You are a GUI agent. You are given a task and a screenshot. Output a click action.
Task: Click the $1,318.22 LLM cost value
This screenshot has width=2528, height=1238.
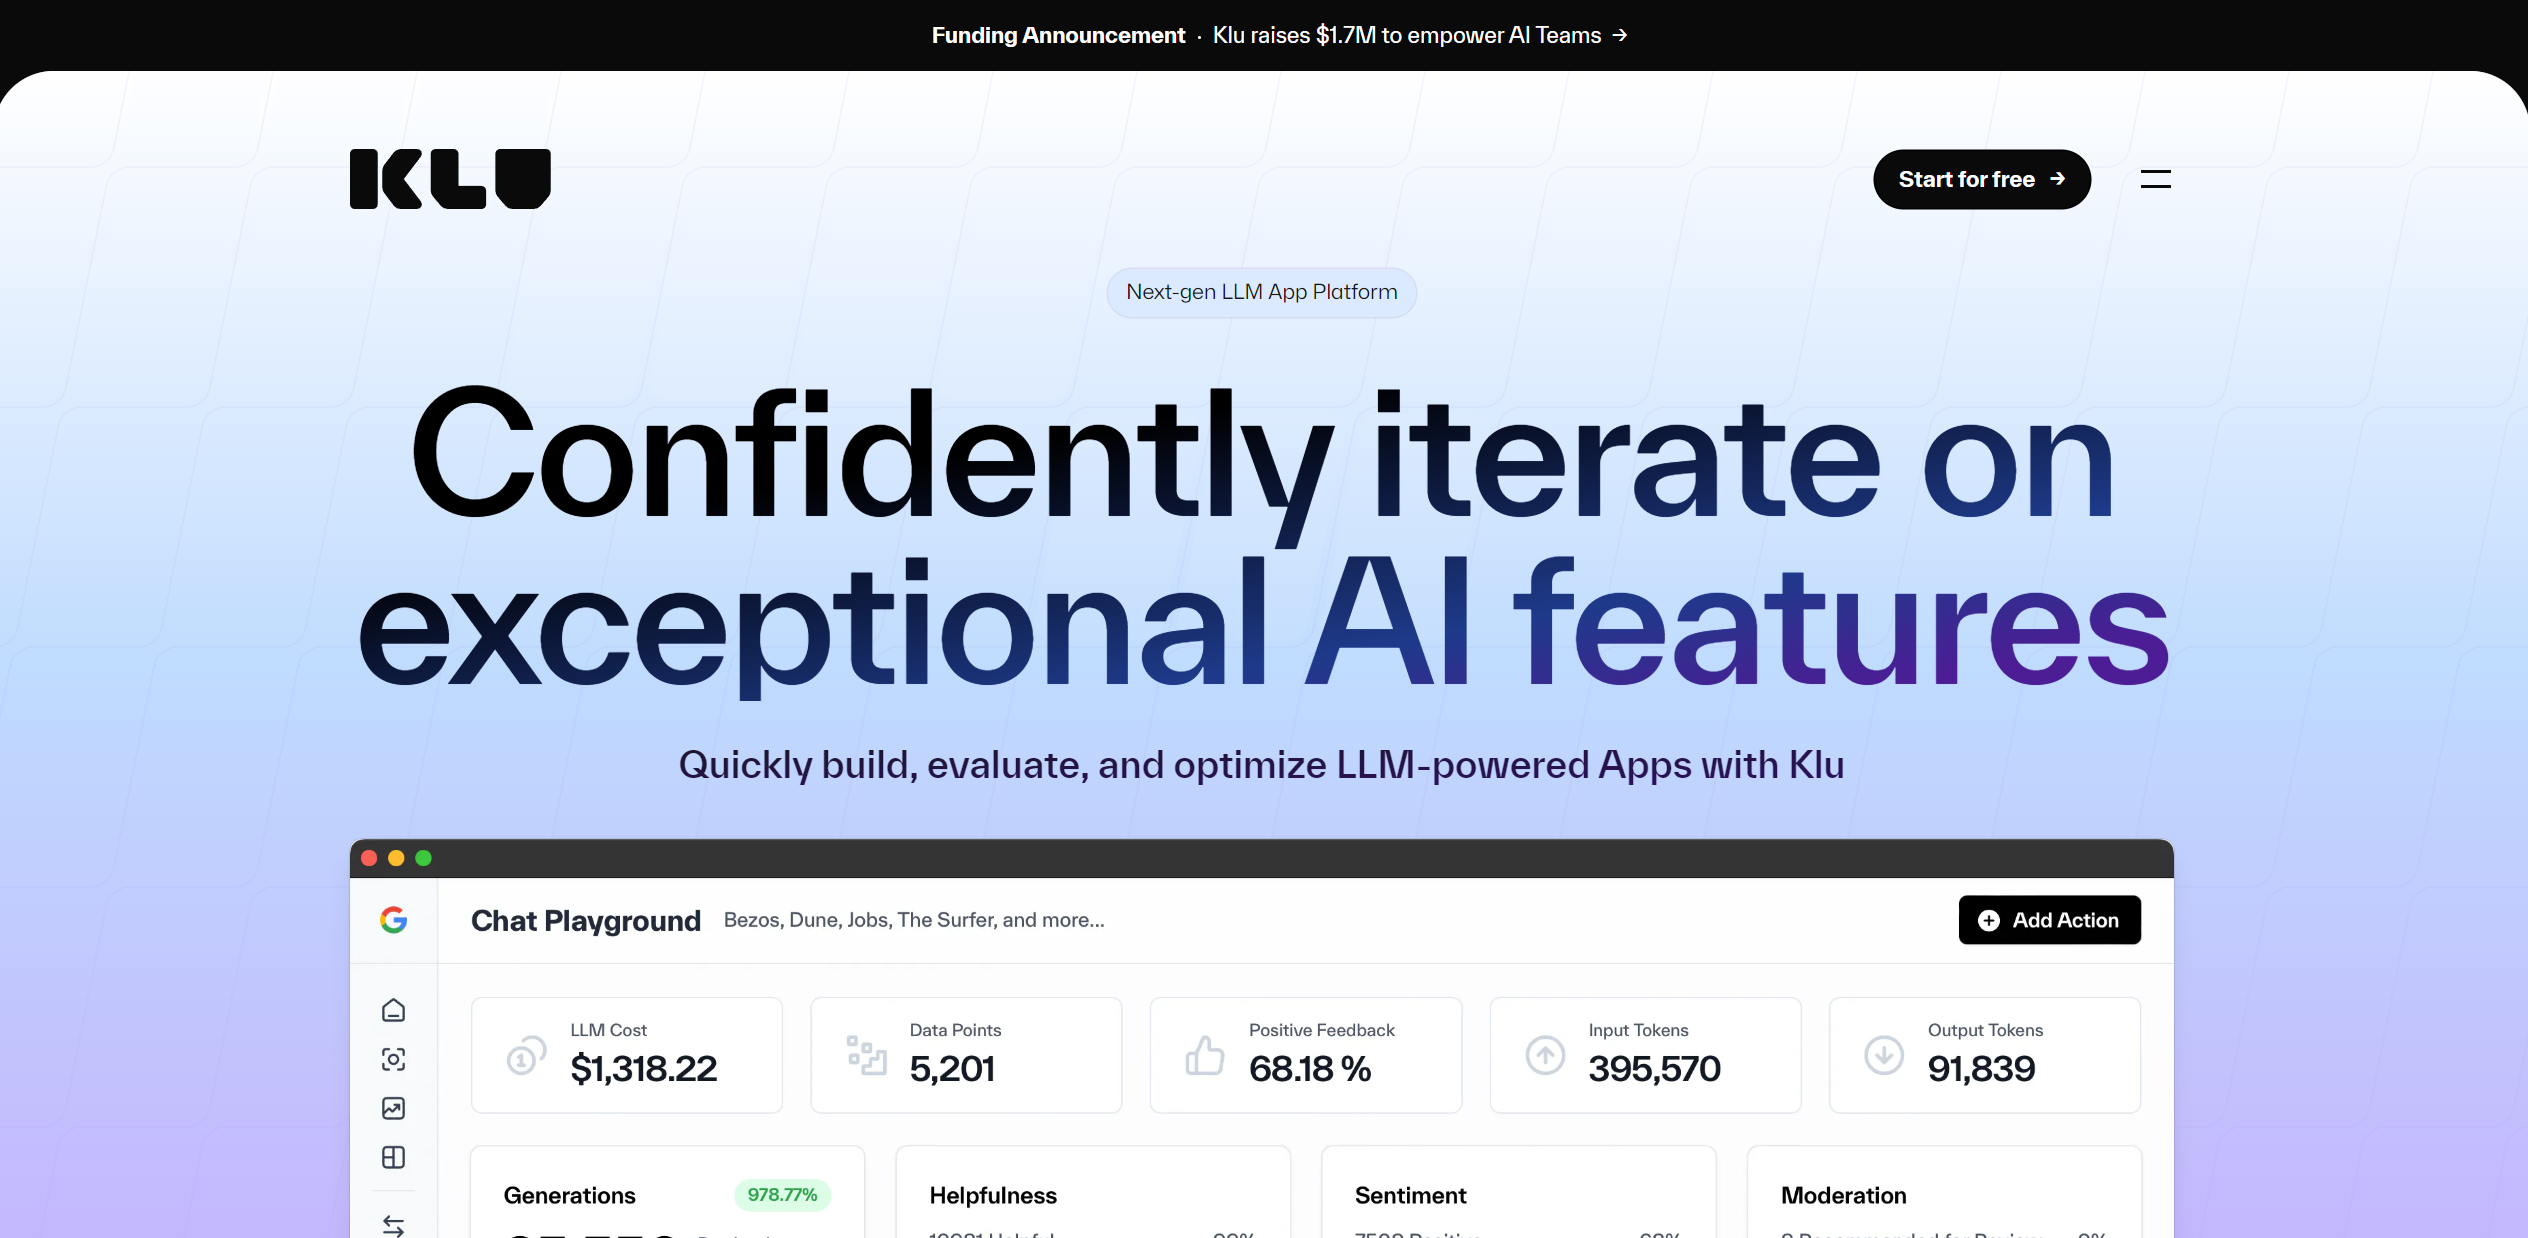[643, 1069]
